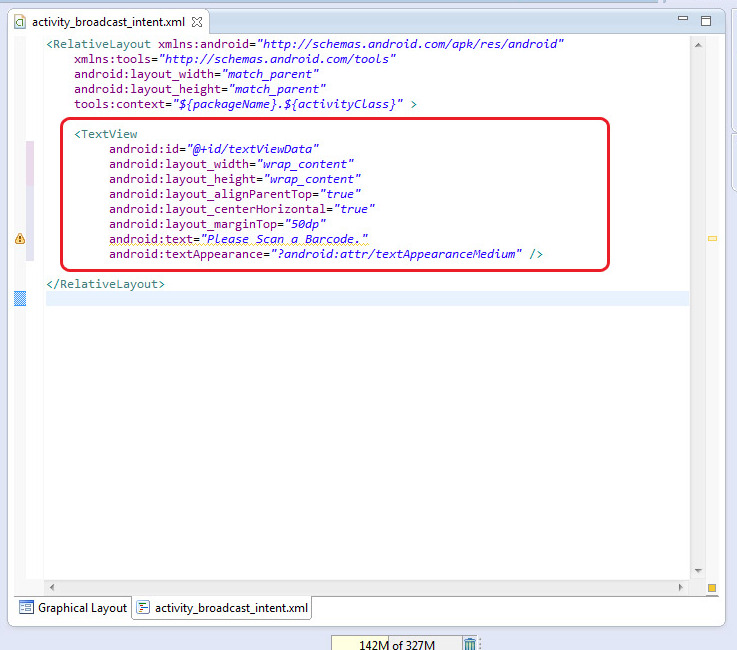The width and height of the screenshot is (737, 650).
Task: Click the 142M of 327M heap status bar
Action: [396, 644]
